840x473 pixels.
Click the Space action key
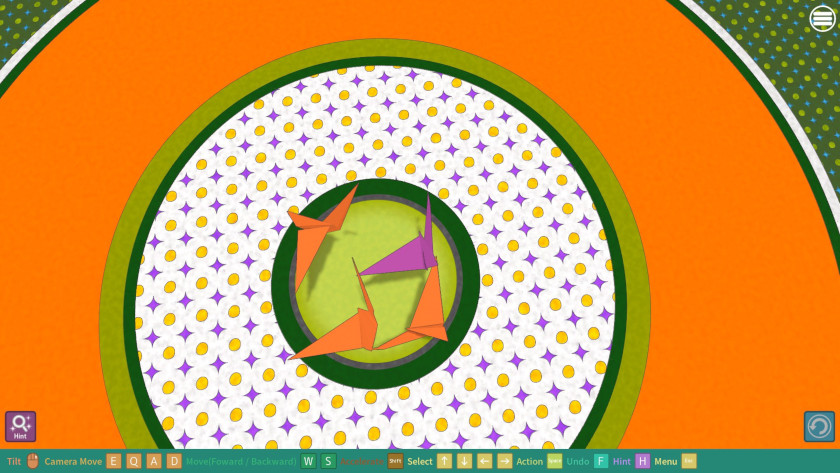[554, 461]
